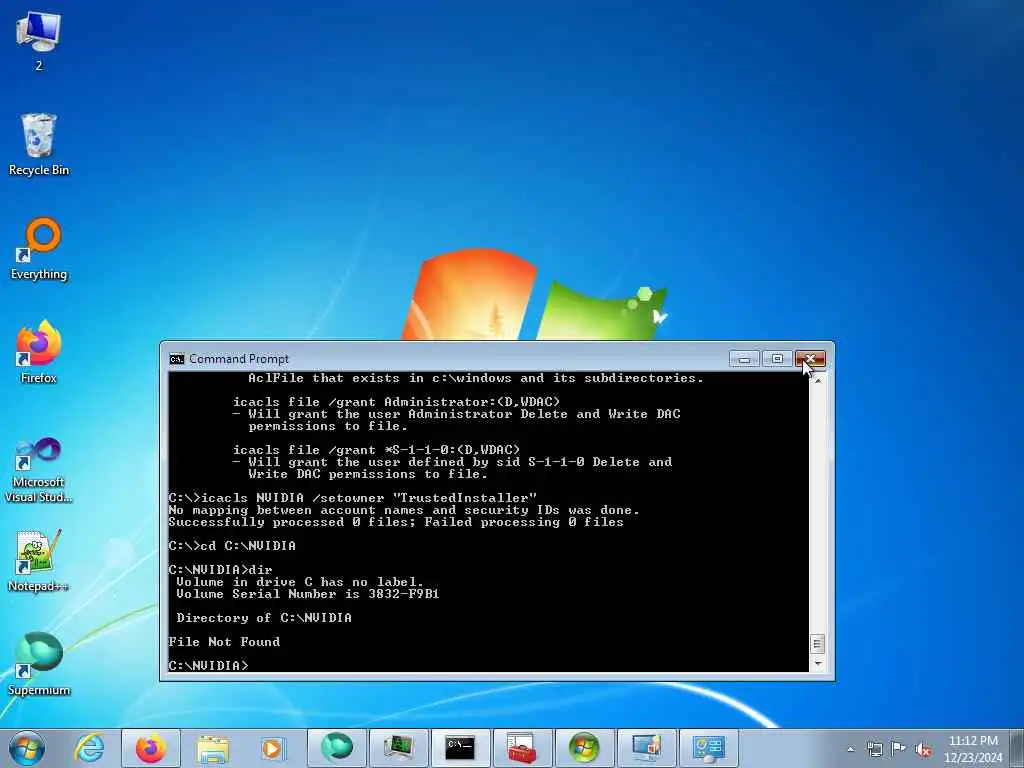Open the clock showing 11:12 PM
Viewport: 1024px width, 768px height.
(x=973, y=748)
